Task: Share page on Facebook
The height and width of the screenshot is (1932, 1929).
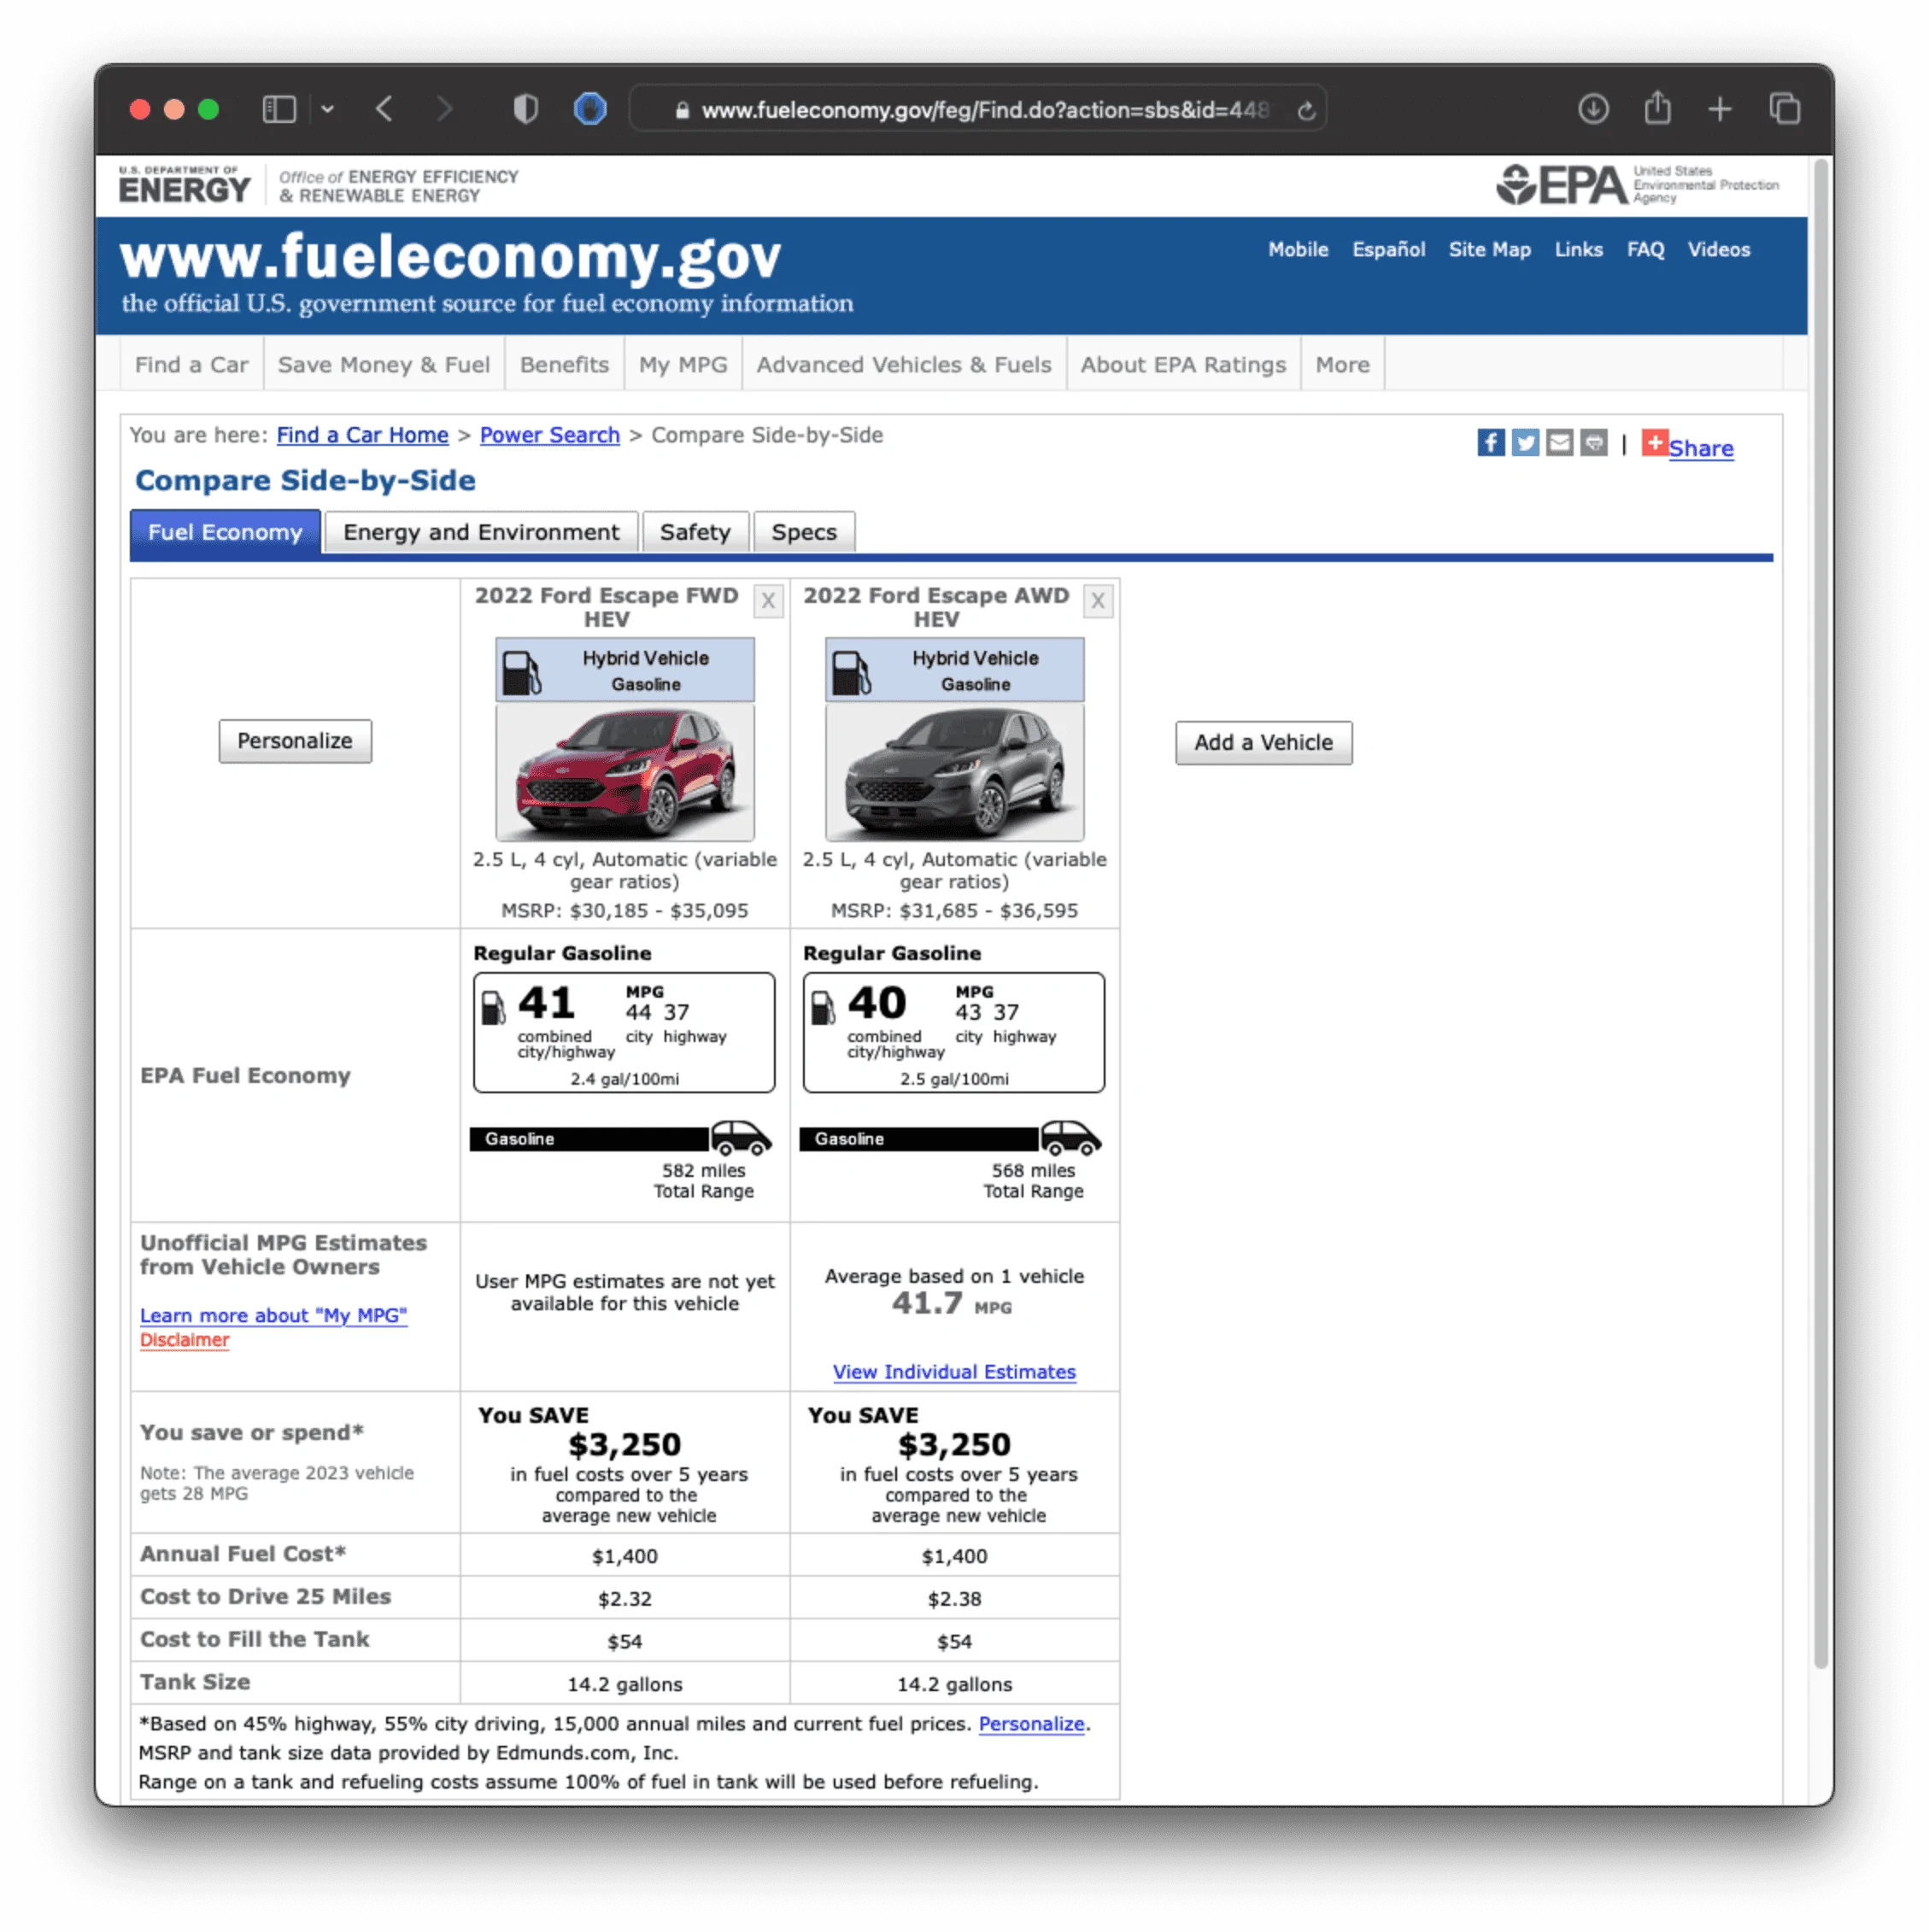Action: (1490, 442)
